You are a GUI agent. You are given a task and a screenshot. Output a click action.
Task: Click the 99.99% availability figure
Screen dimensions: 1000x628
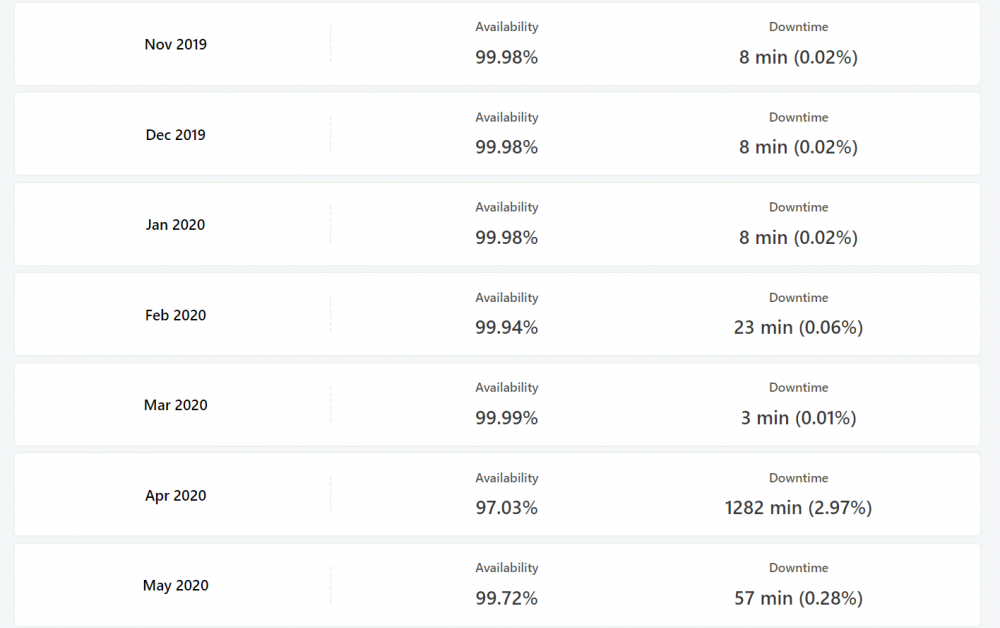pyautogui.click(x=506, y=418)
